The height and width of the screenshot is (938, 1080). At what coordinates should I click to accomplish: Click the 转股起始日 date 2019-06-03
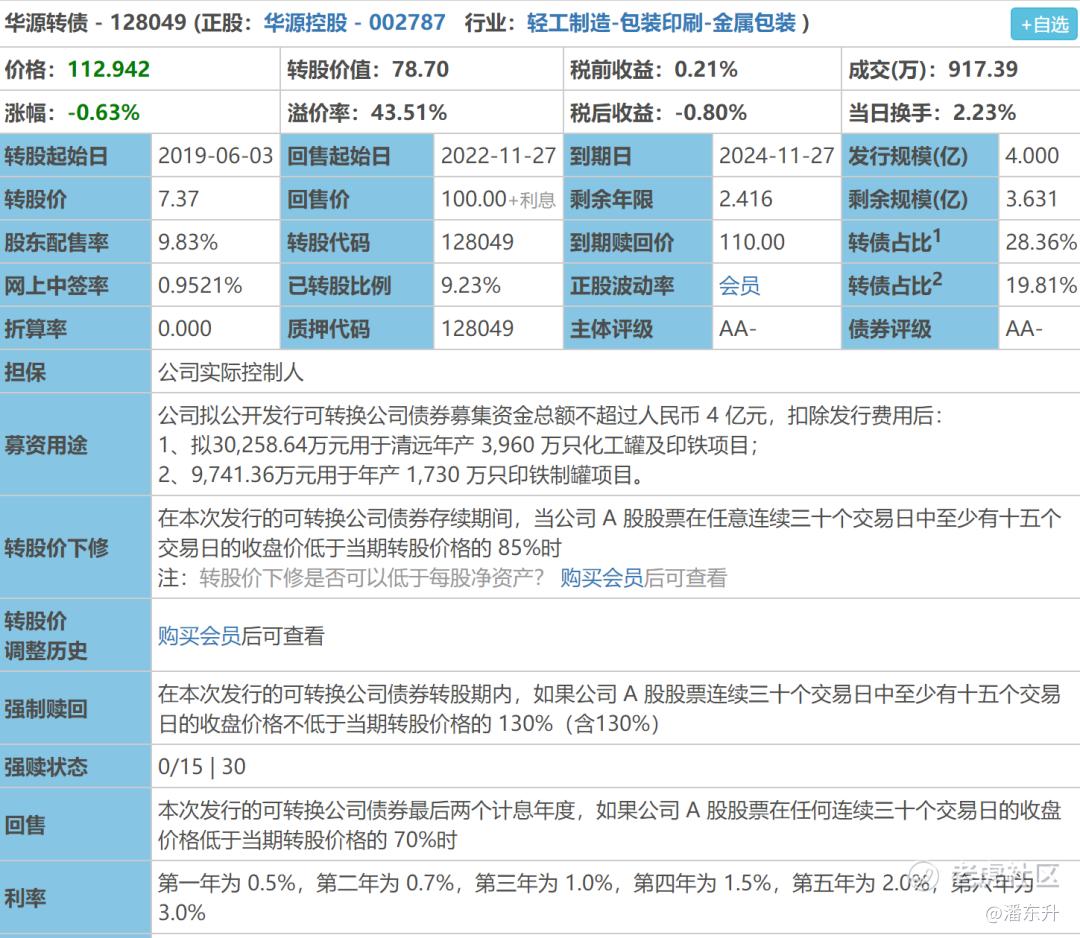tap(216, 156)
